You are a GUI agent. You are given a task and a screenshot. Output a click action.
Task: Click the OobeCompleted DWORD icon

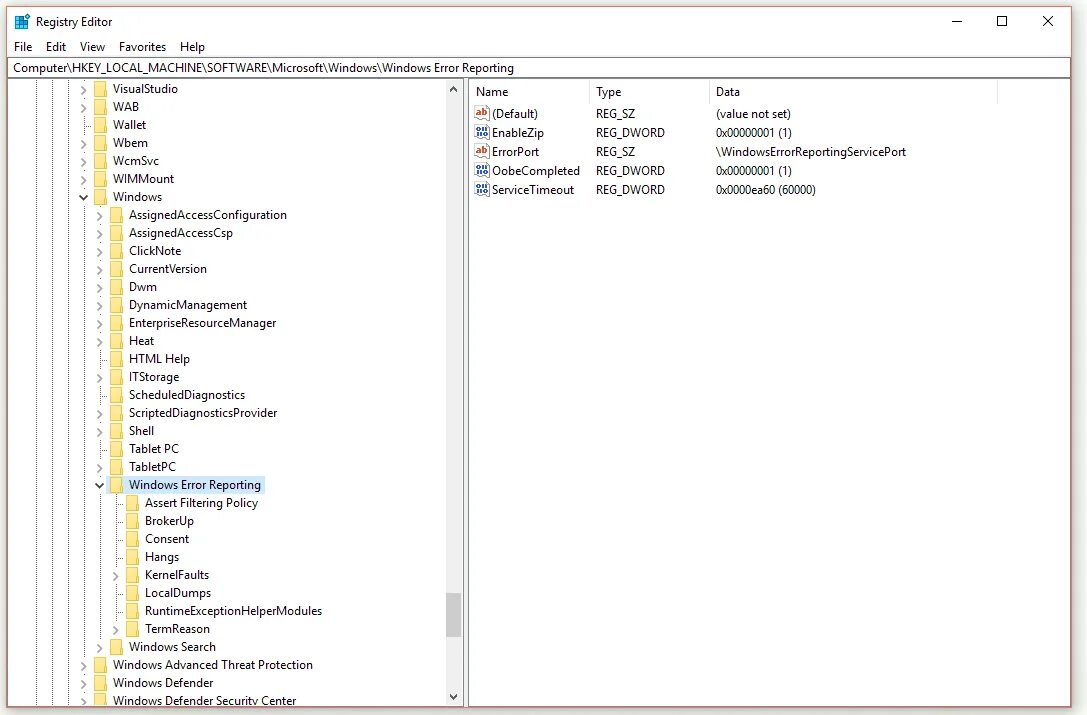tap(481, 171)
